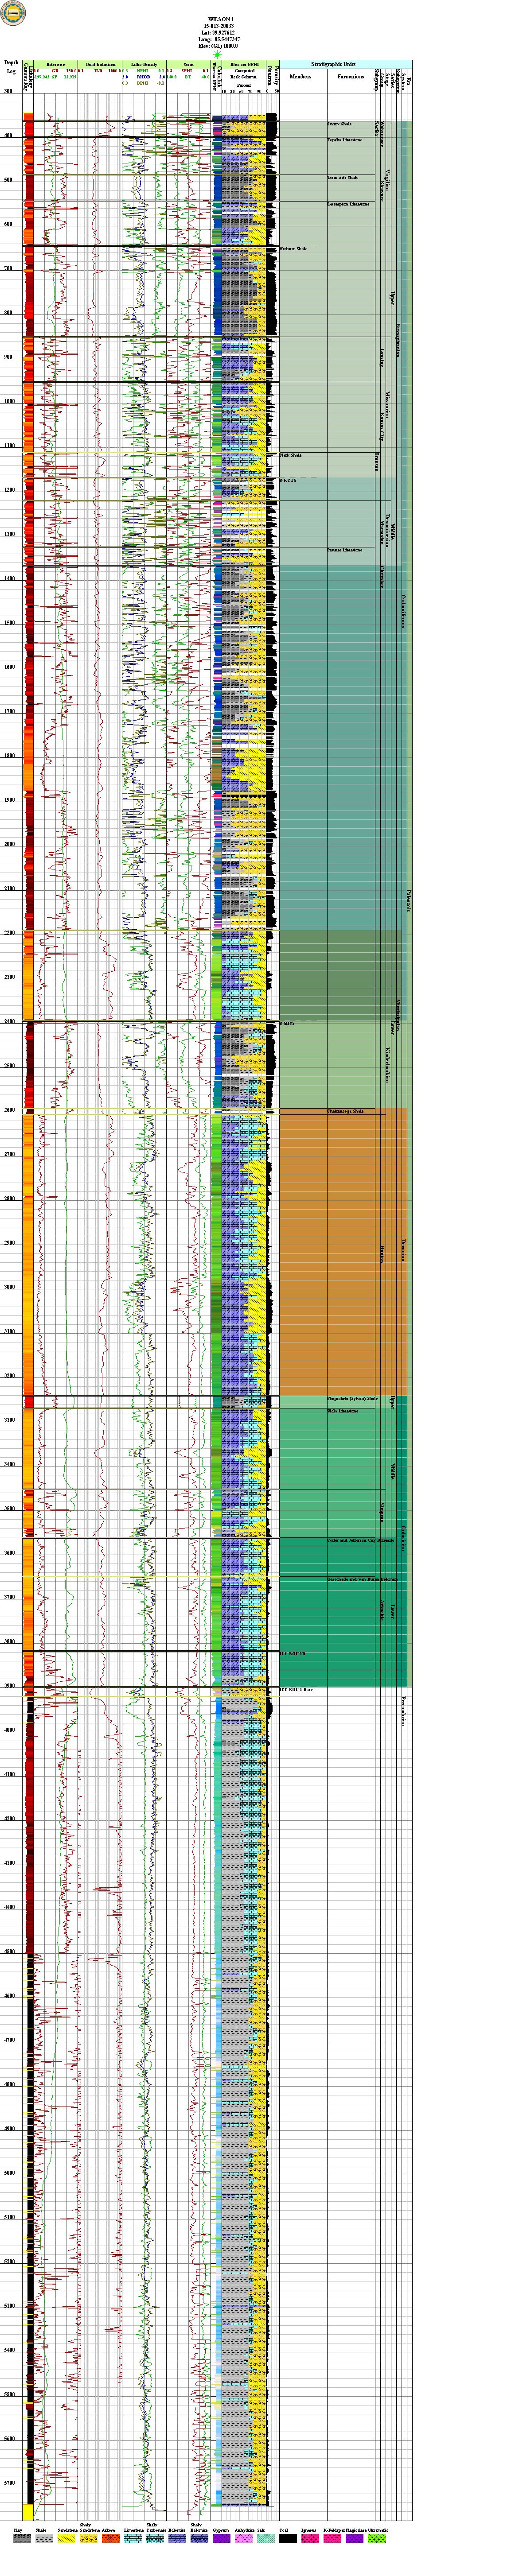
Task: Click the Tecumseh Shale formation label
Action: pos(343,177)
